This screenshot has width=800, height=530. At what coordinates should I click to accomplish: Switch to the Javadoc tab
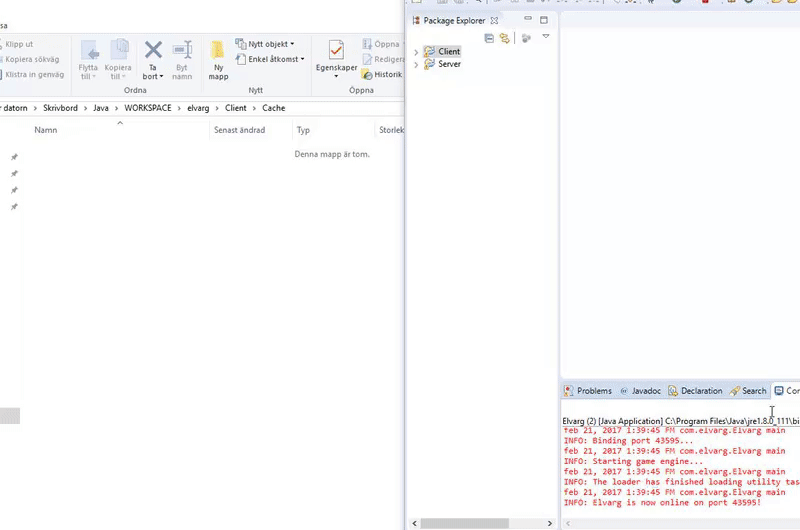tap(641, 391)
